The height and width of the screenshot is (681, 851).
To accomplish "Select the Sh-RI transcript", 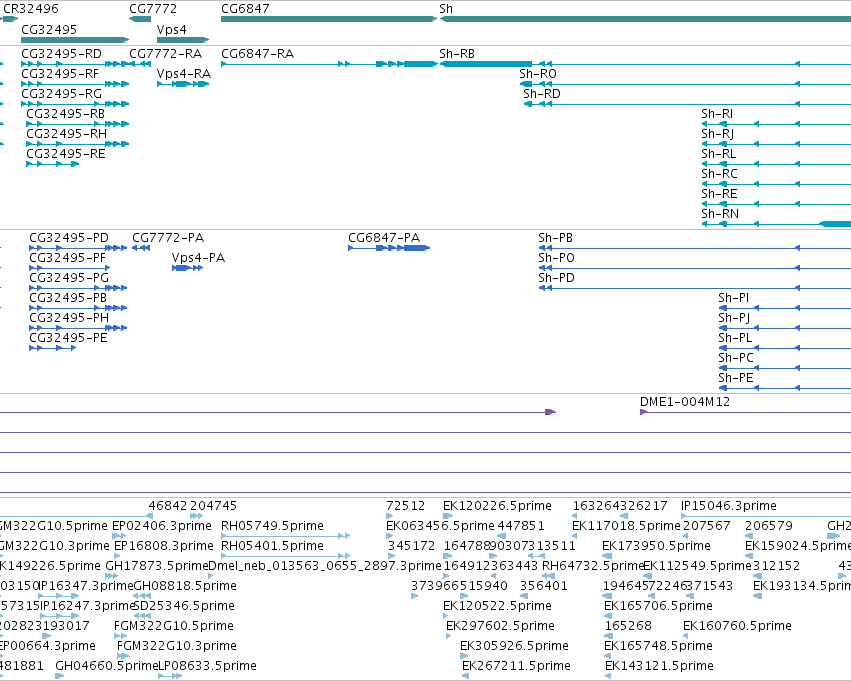I will coord(717,113).
